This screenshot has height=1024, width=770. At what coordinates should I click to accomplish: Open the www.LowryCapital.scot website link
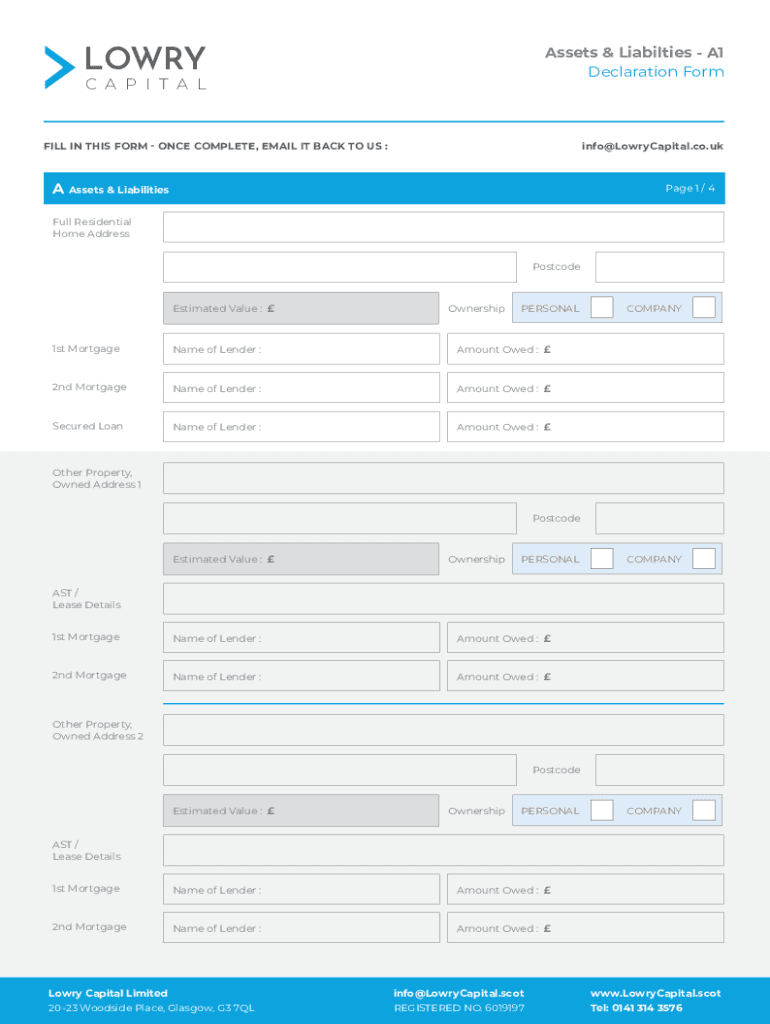point(655,993)
